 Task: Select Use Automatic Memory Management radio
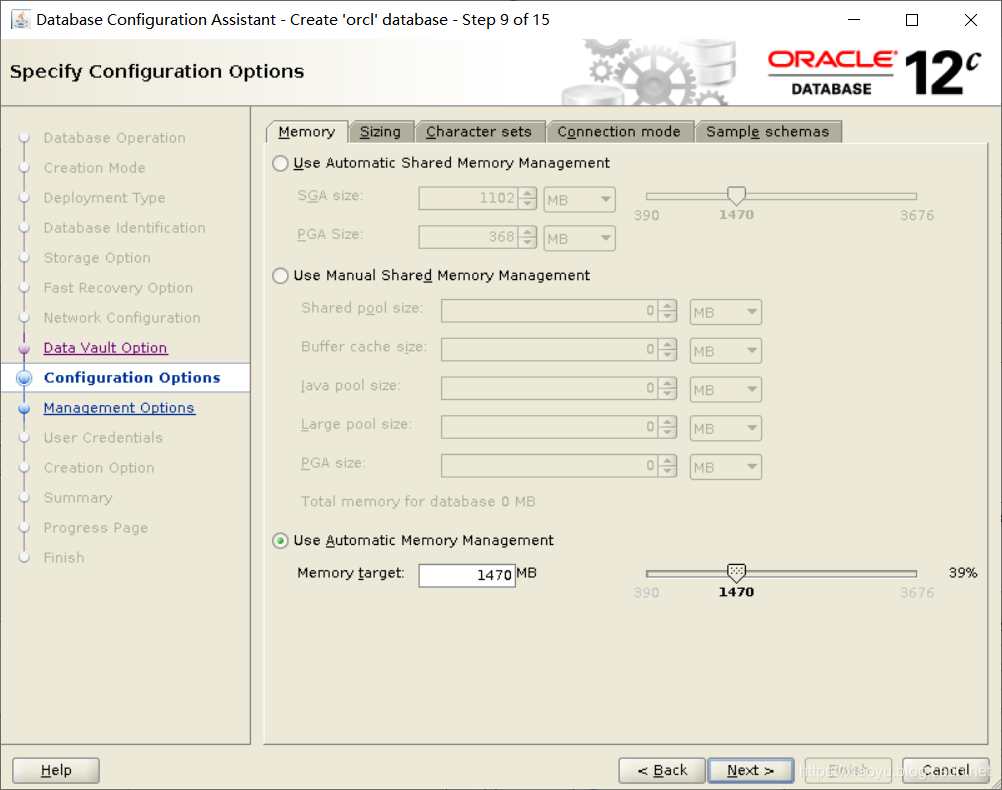click(x=280, y=541)
